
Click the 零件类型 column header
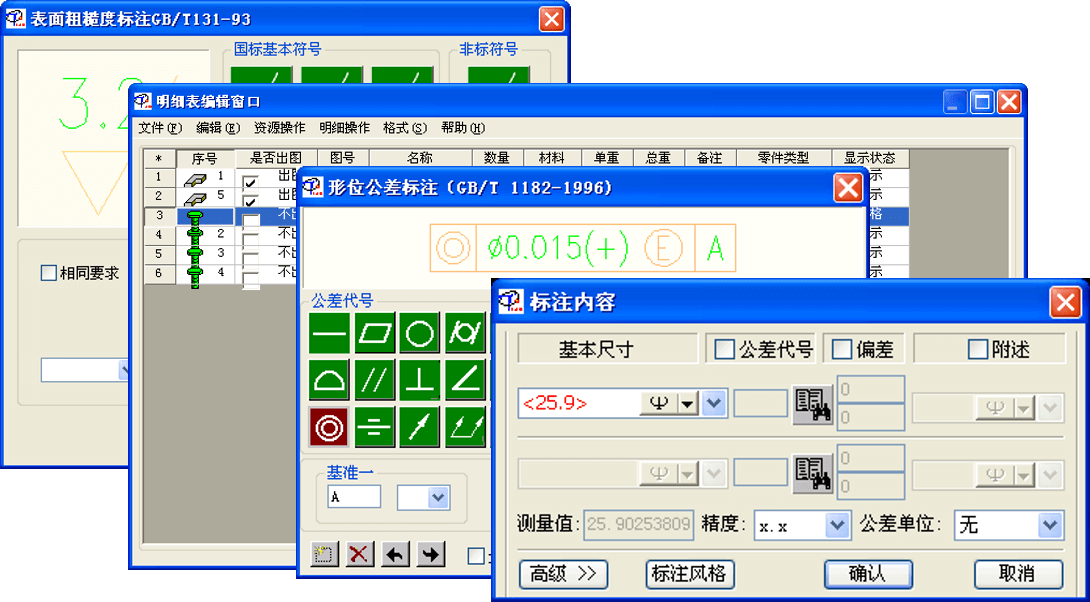pyautogui.click(x=783, y=158)
